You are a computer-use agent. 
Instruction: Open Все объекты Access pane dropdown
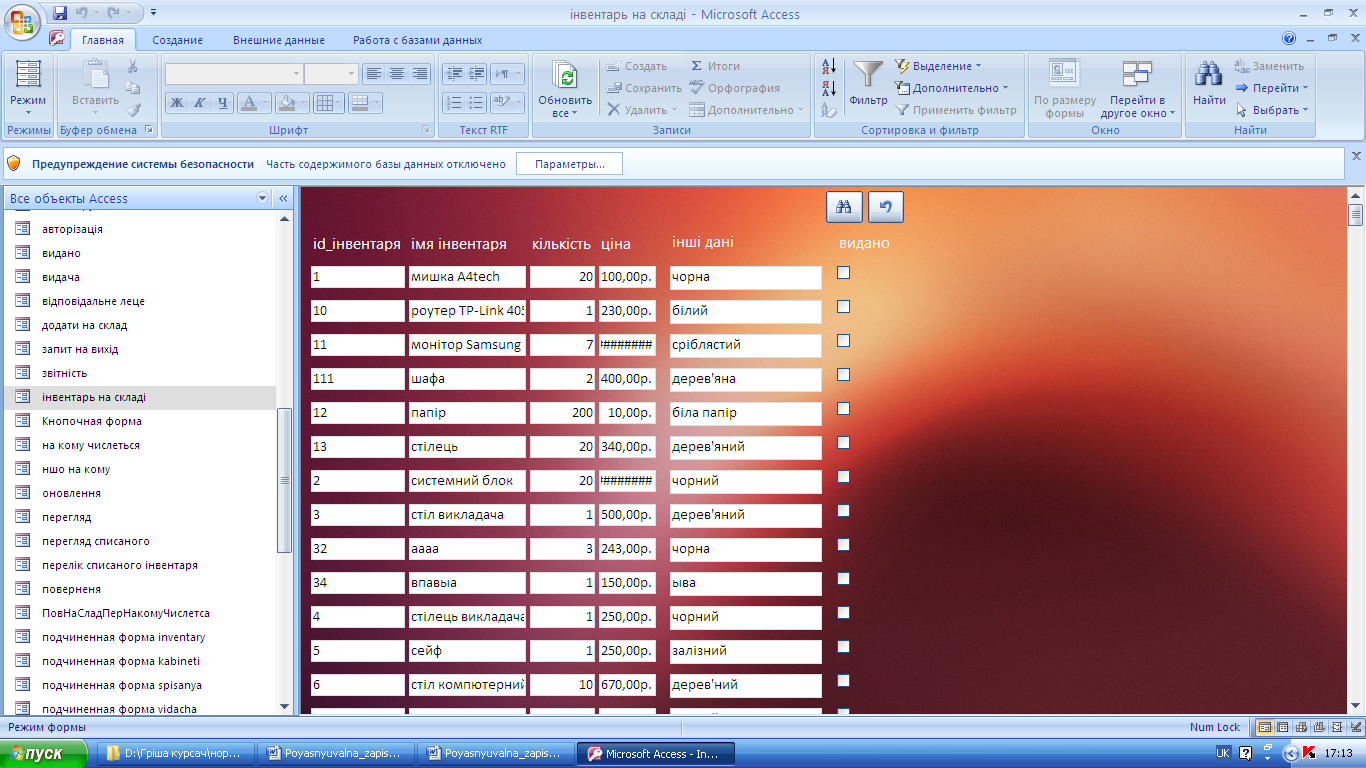click(x=263, y=198)
